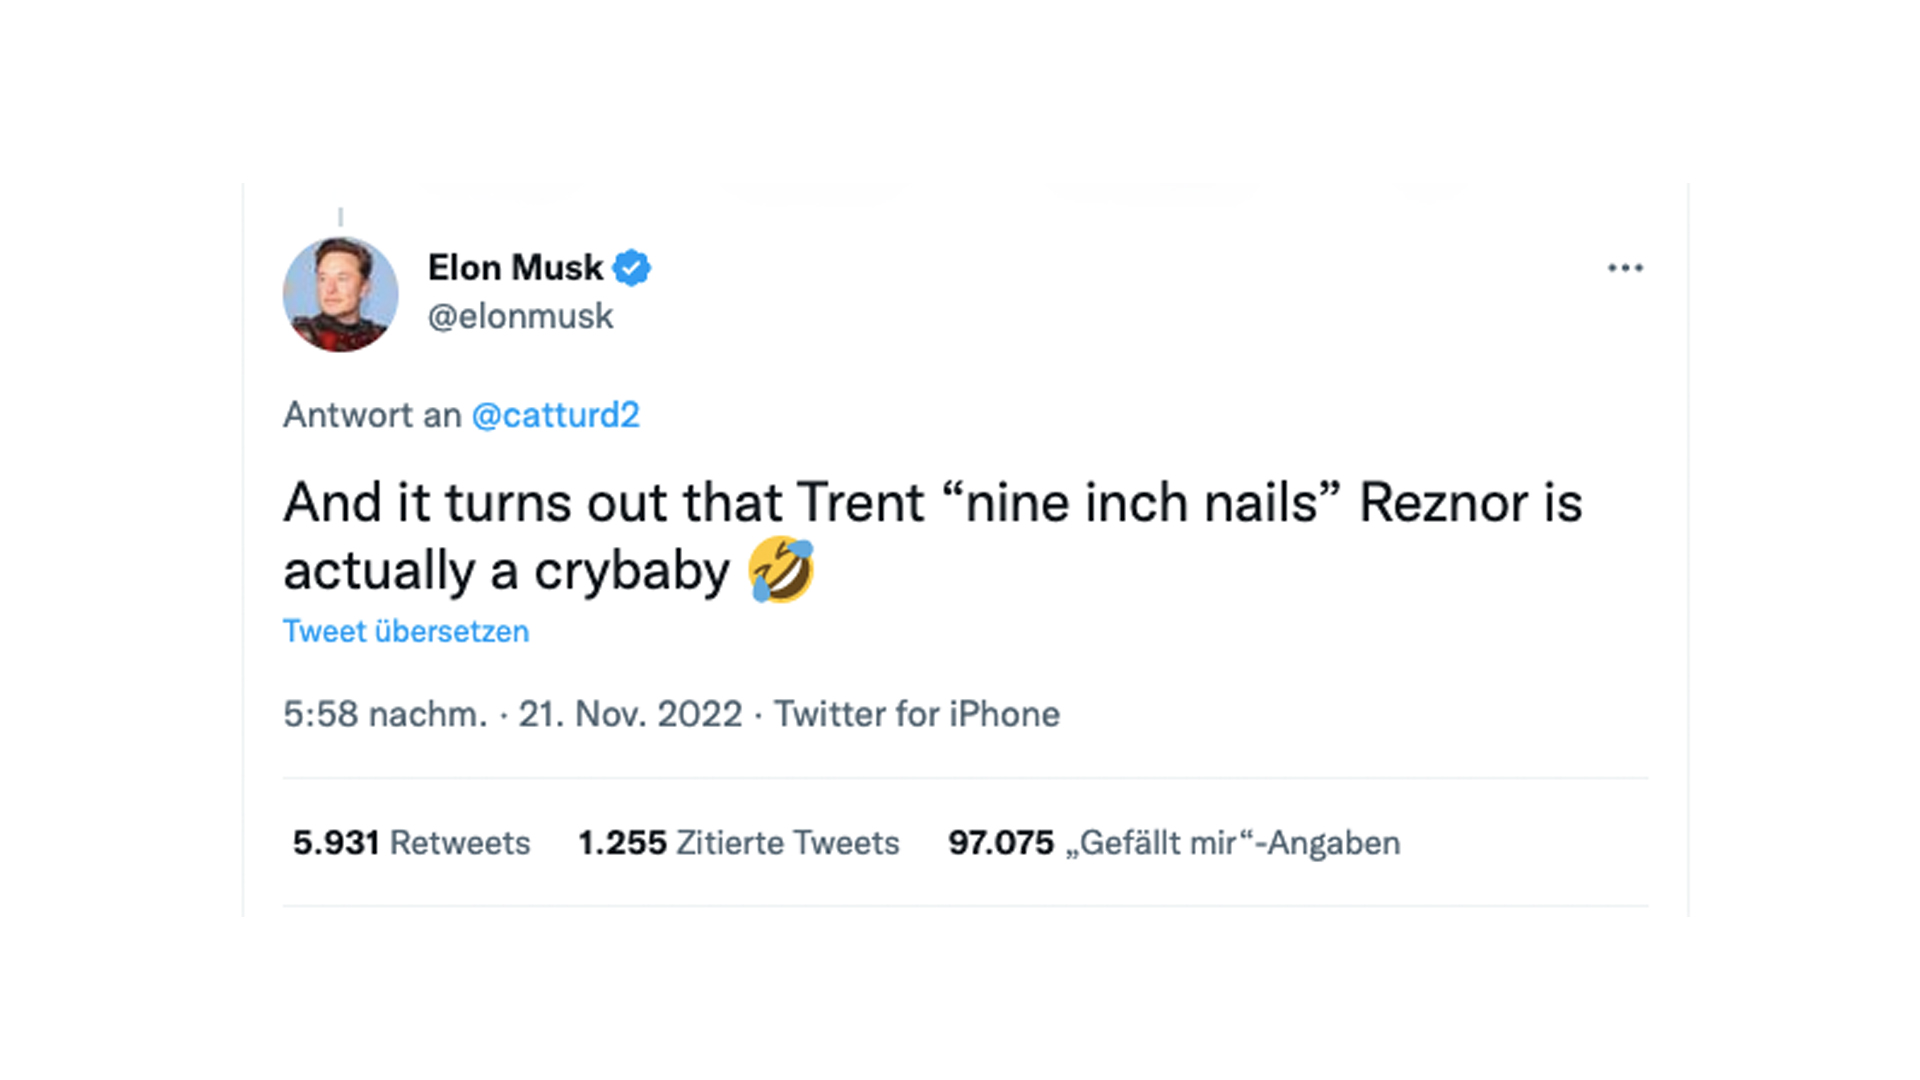Click the thread connector line above avatar
Screen dimensions: 1920x1080
(x=341, y=217)
